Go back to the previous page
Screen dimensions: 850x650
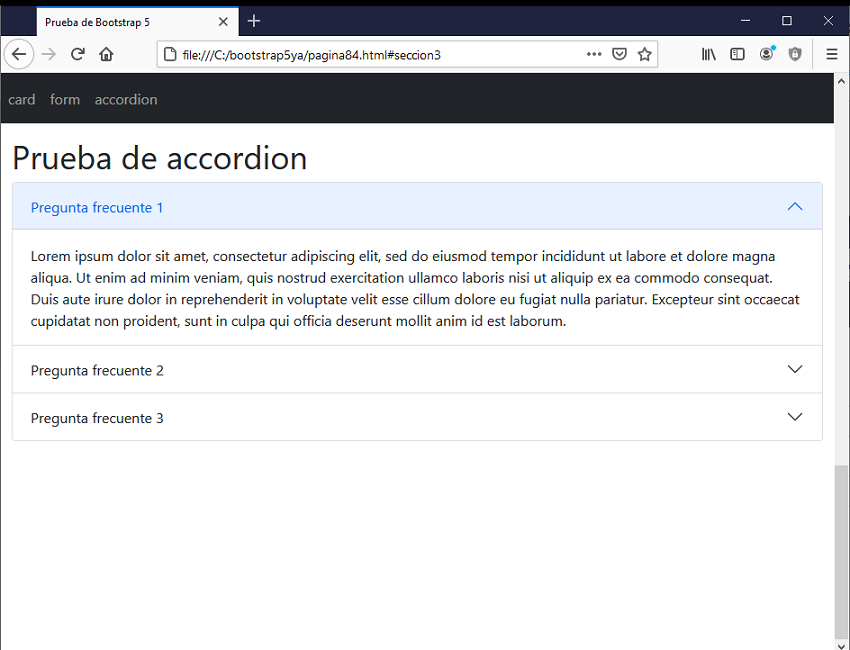coord(19,54)
